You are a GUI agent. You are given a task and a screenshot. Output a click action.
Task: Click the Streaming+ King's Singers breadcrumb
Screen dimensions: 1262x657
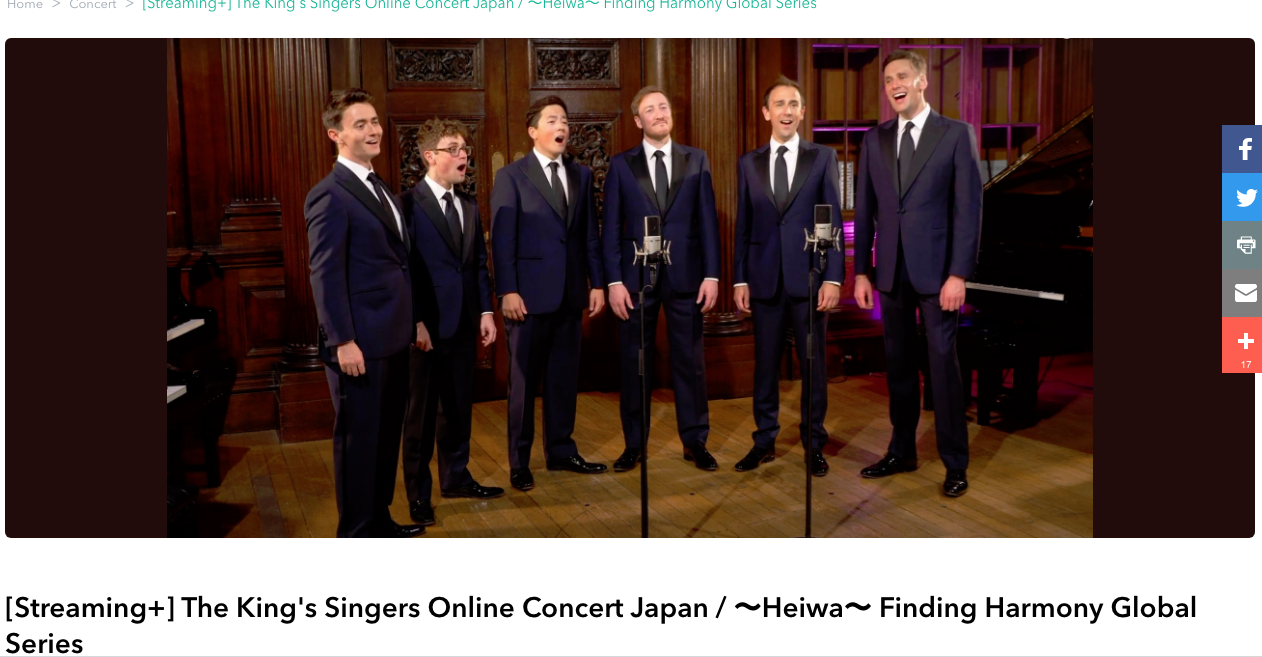[x=479, y=5]
